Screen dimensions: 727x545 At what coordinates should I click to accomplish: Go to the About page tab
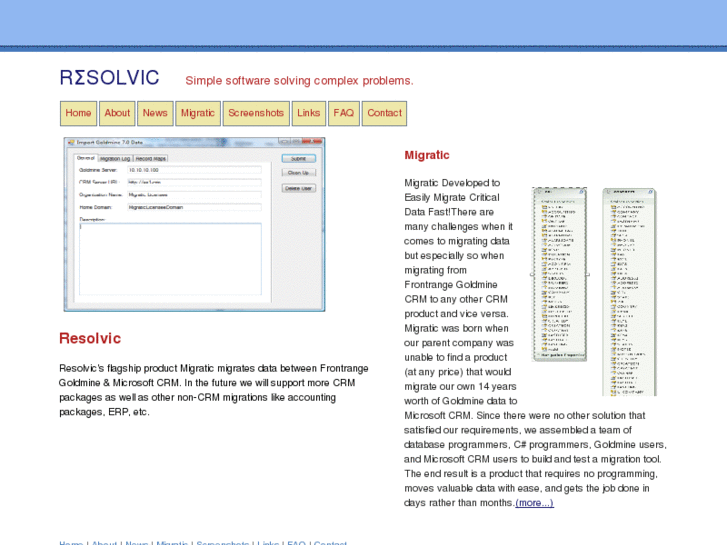click(x=117, y=113)
